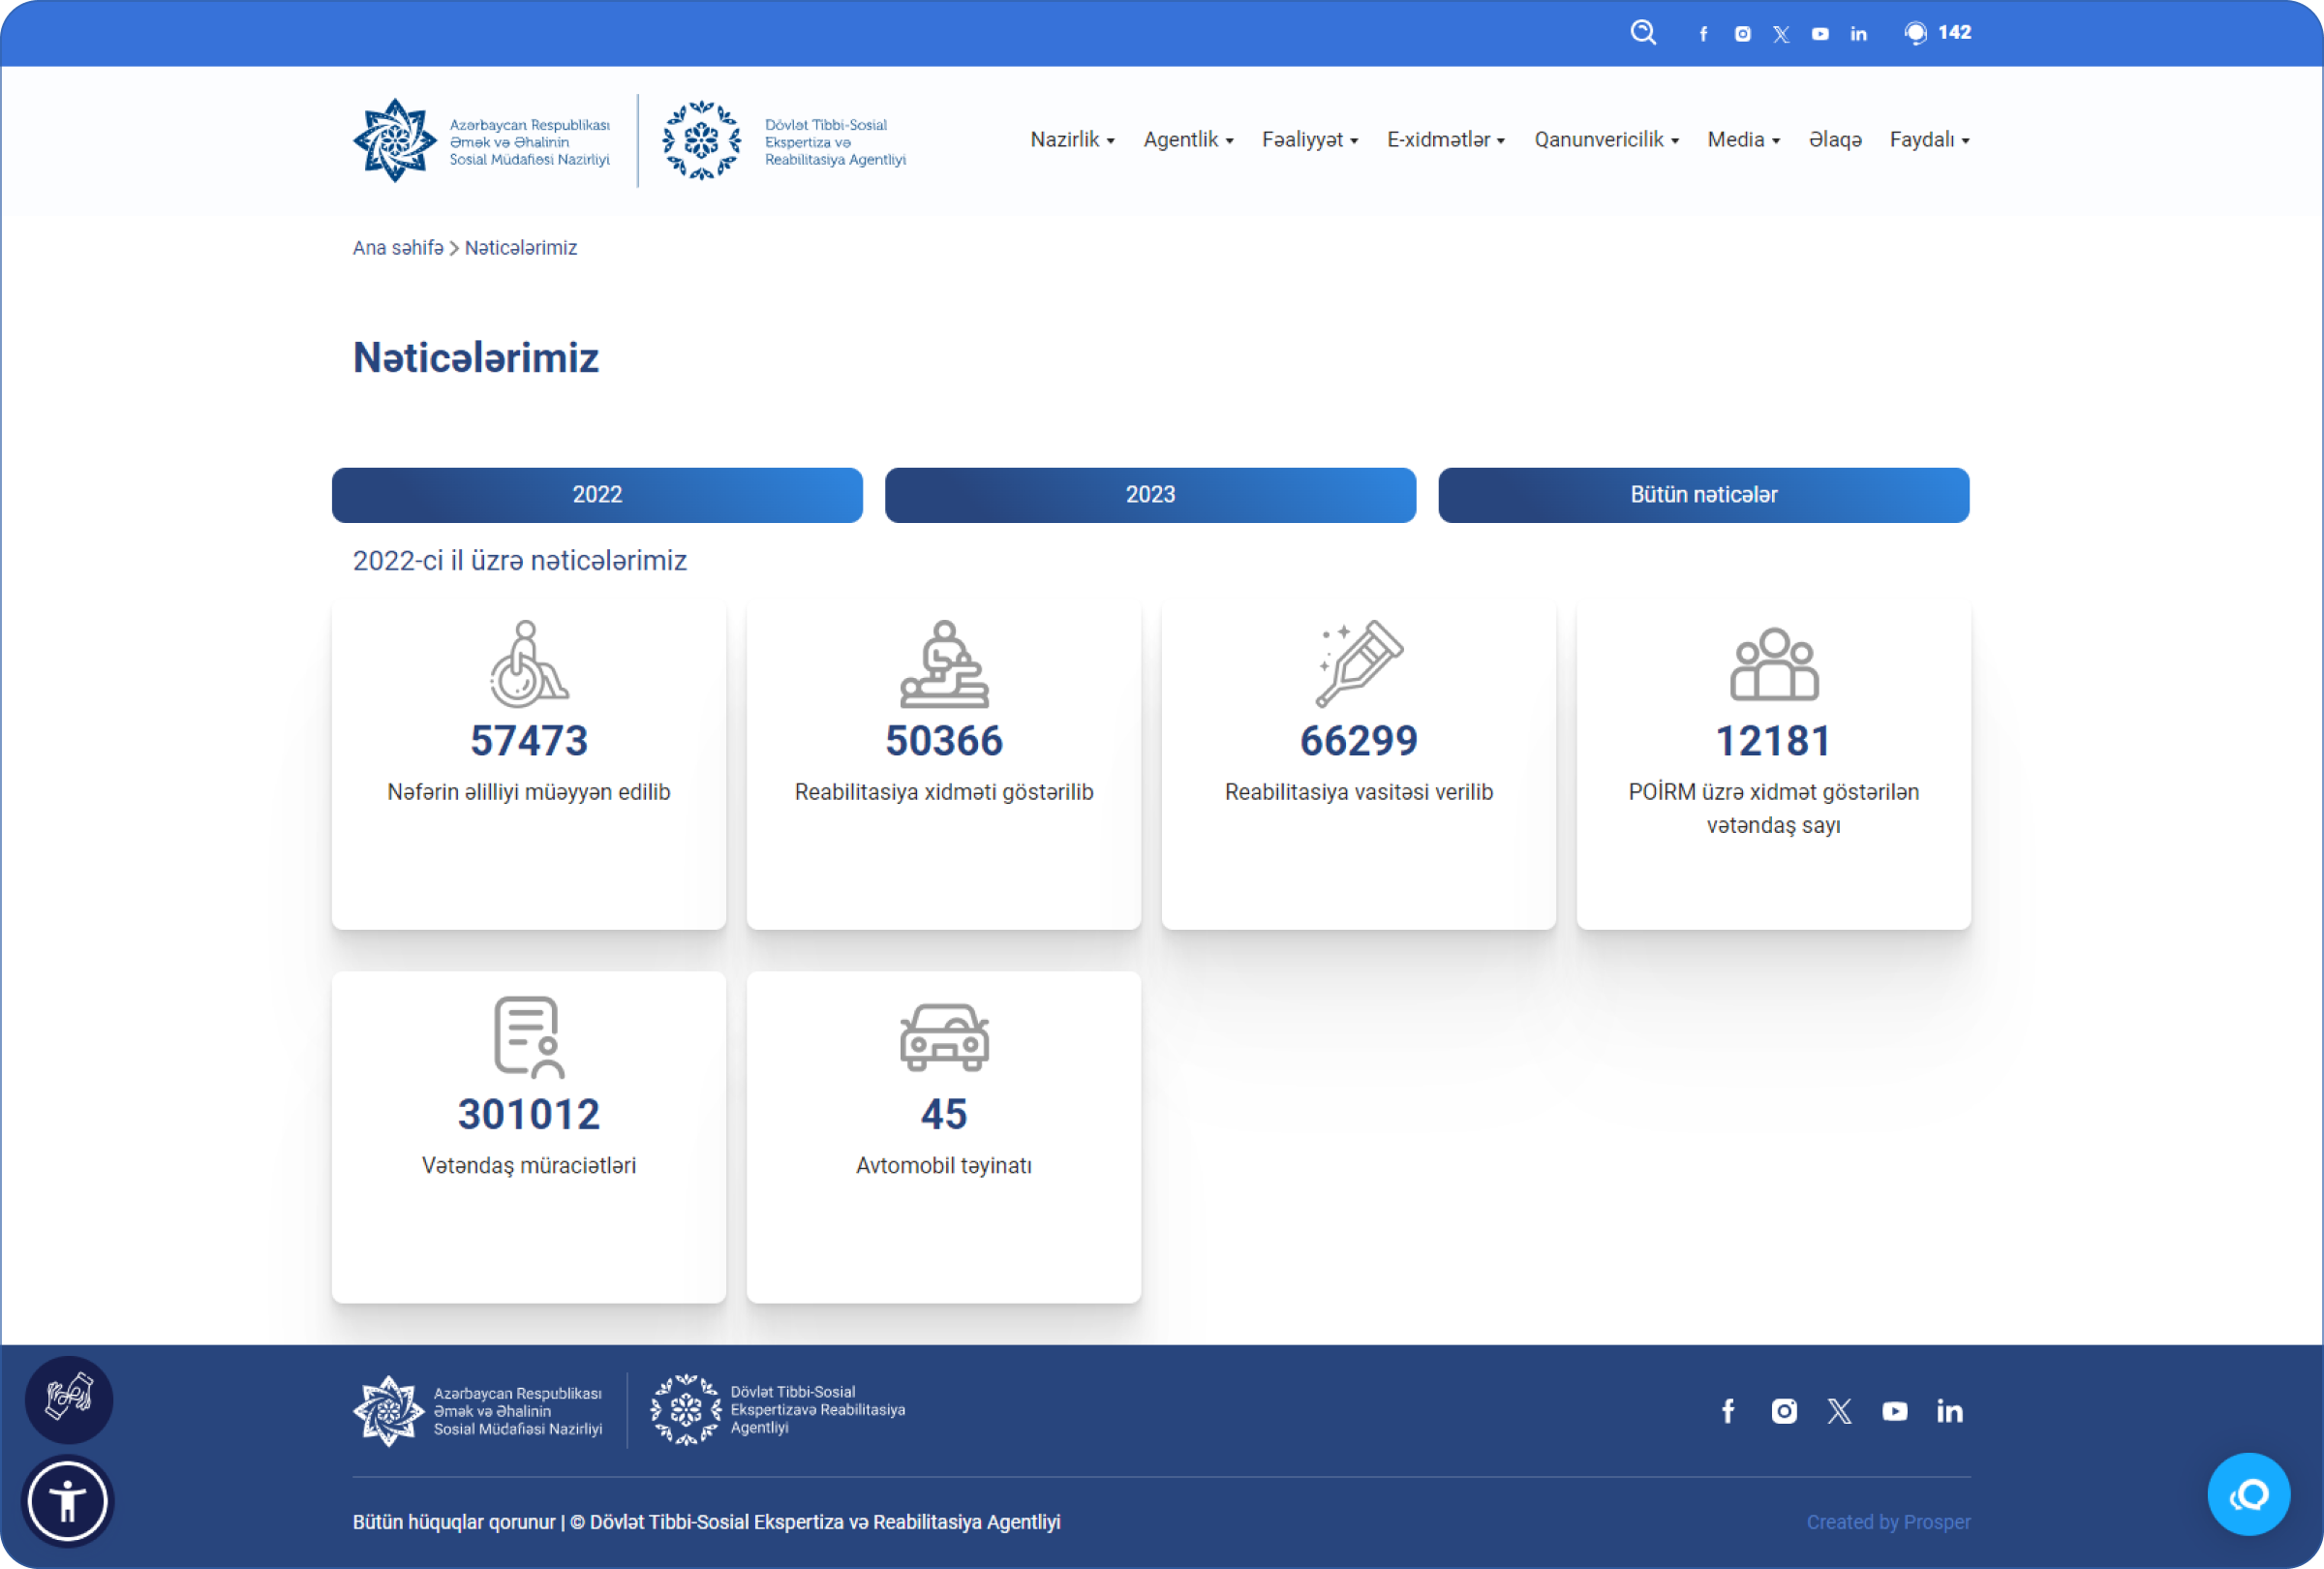Click the X (Twitter) icon in the footer

click(1839, 1411)
